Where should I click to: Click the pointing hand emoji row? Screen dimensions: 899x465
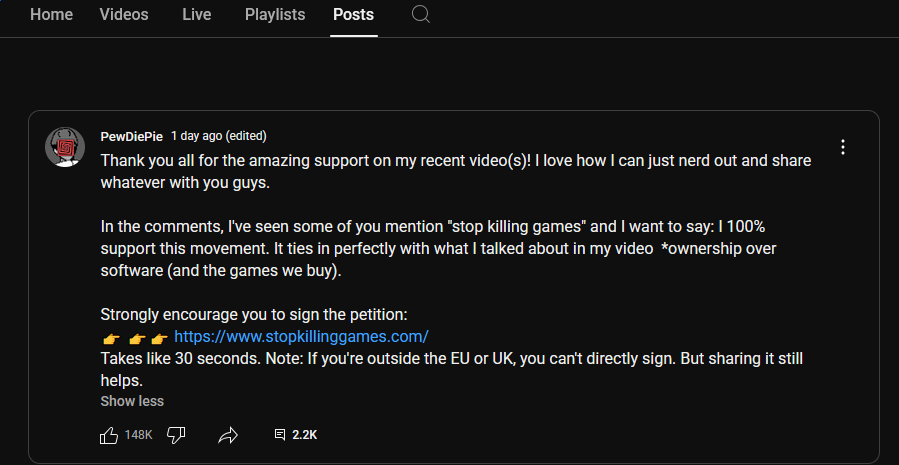click(134, 338)
